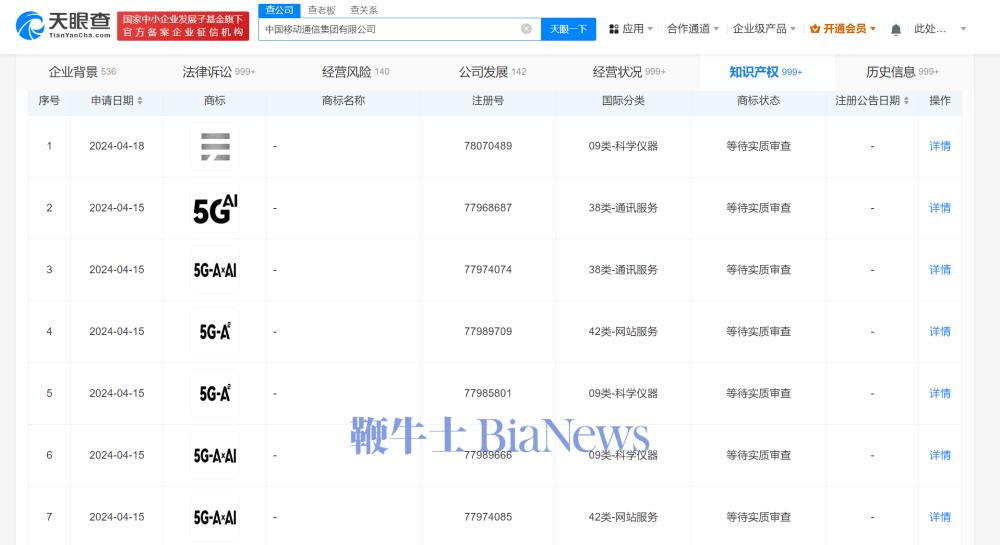
Task: Click the 注册号 column header
Action: point(488,101)
